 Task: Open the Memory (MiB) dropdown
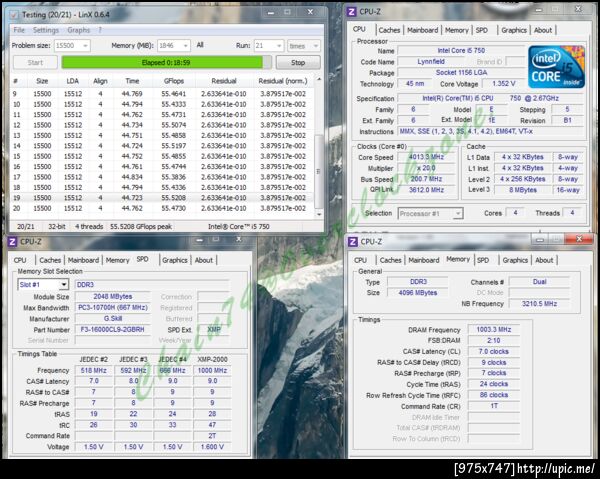pos(174,46)
